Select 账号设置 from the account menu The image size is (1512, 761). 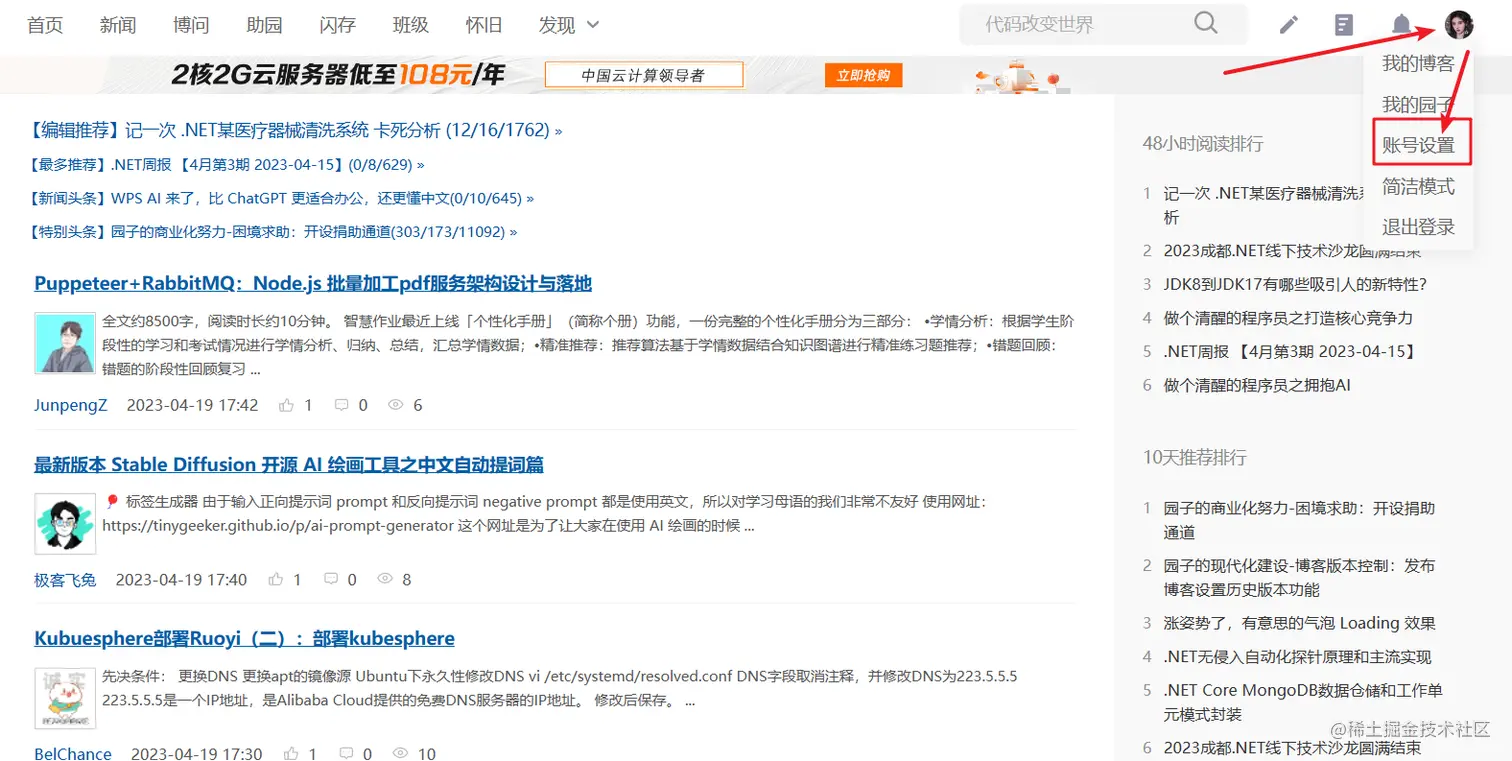pos(1420,143)
